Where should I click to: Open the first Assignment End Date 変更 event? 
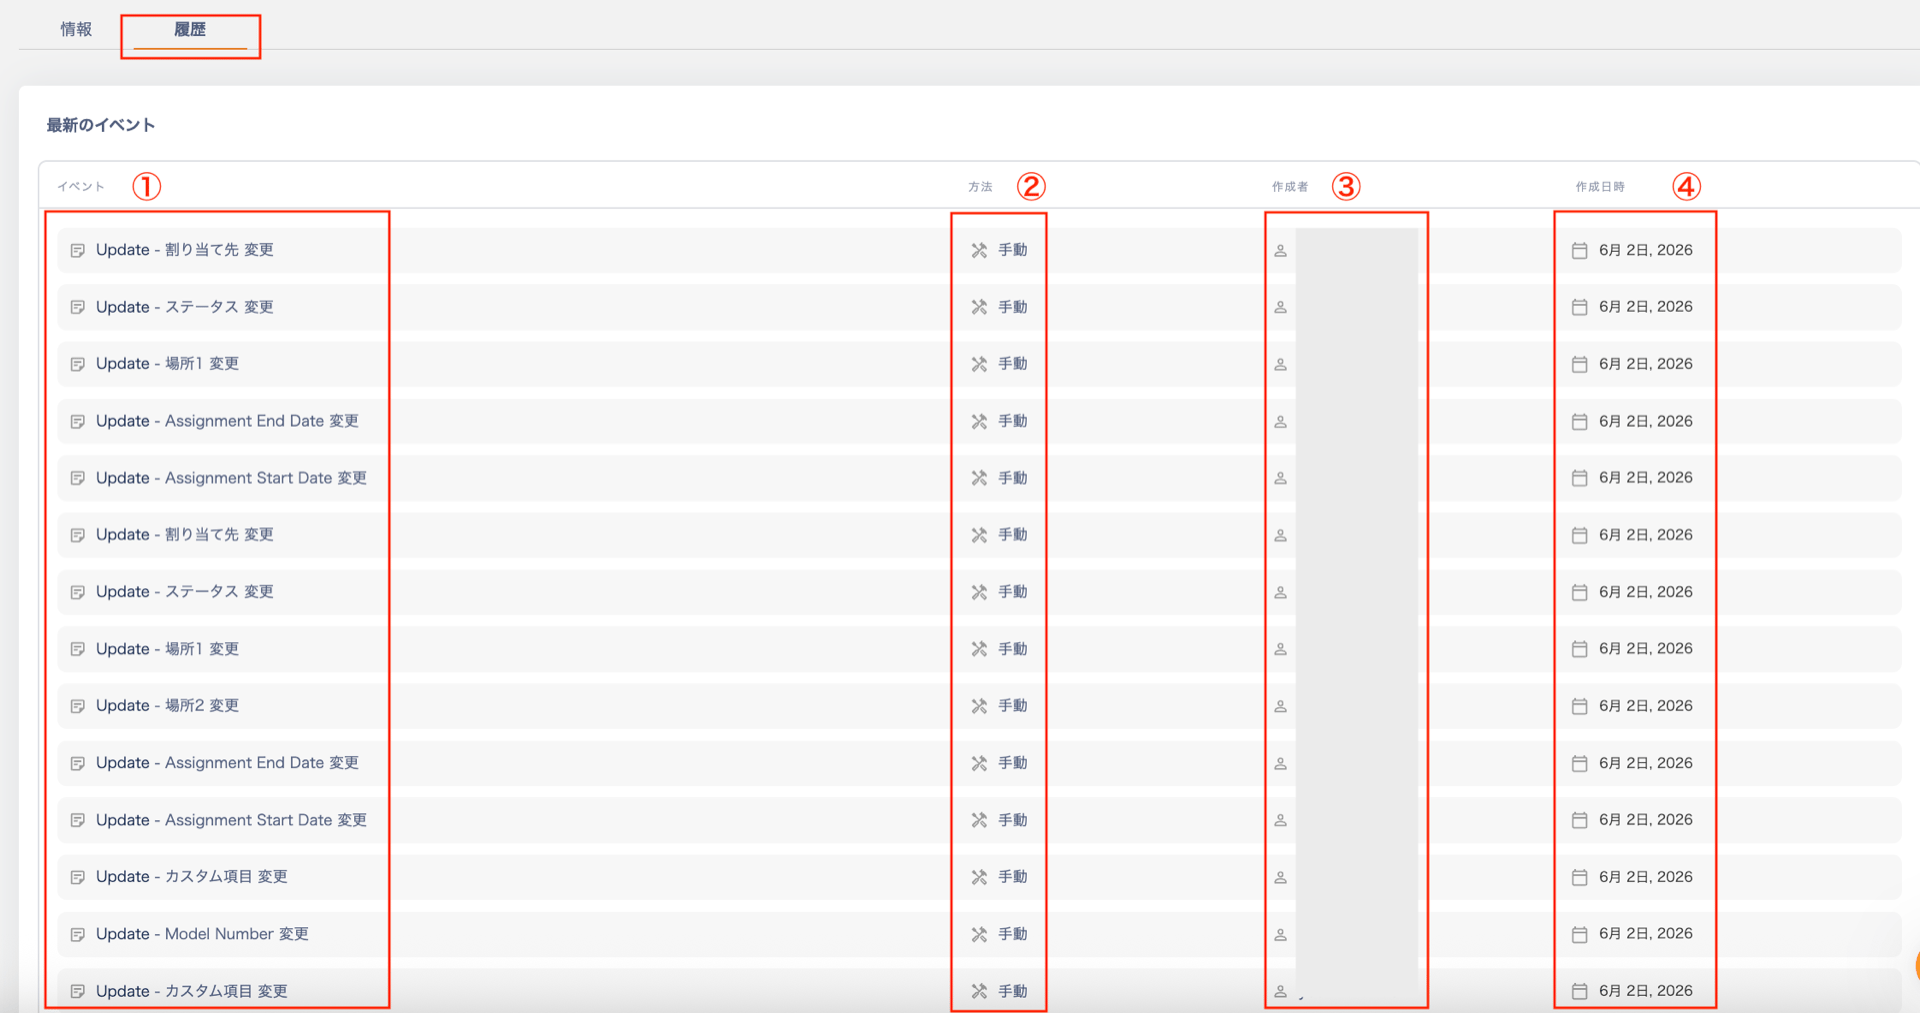pyautogui.click(x=227, y=421)
